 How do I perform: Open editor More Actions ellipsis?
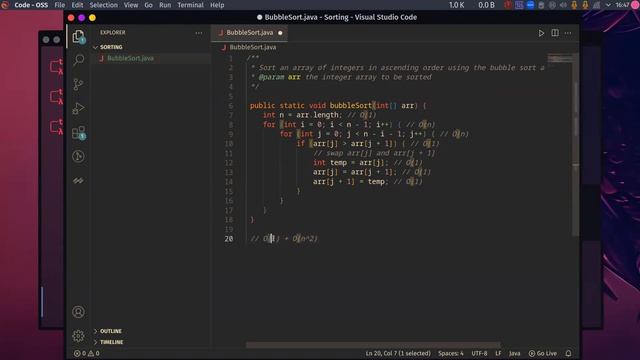point(568,33)
